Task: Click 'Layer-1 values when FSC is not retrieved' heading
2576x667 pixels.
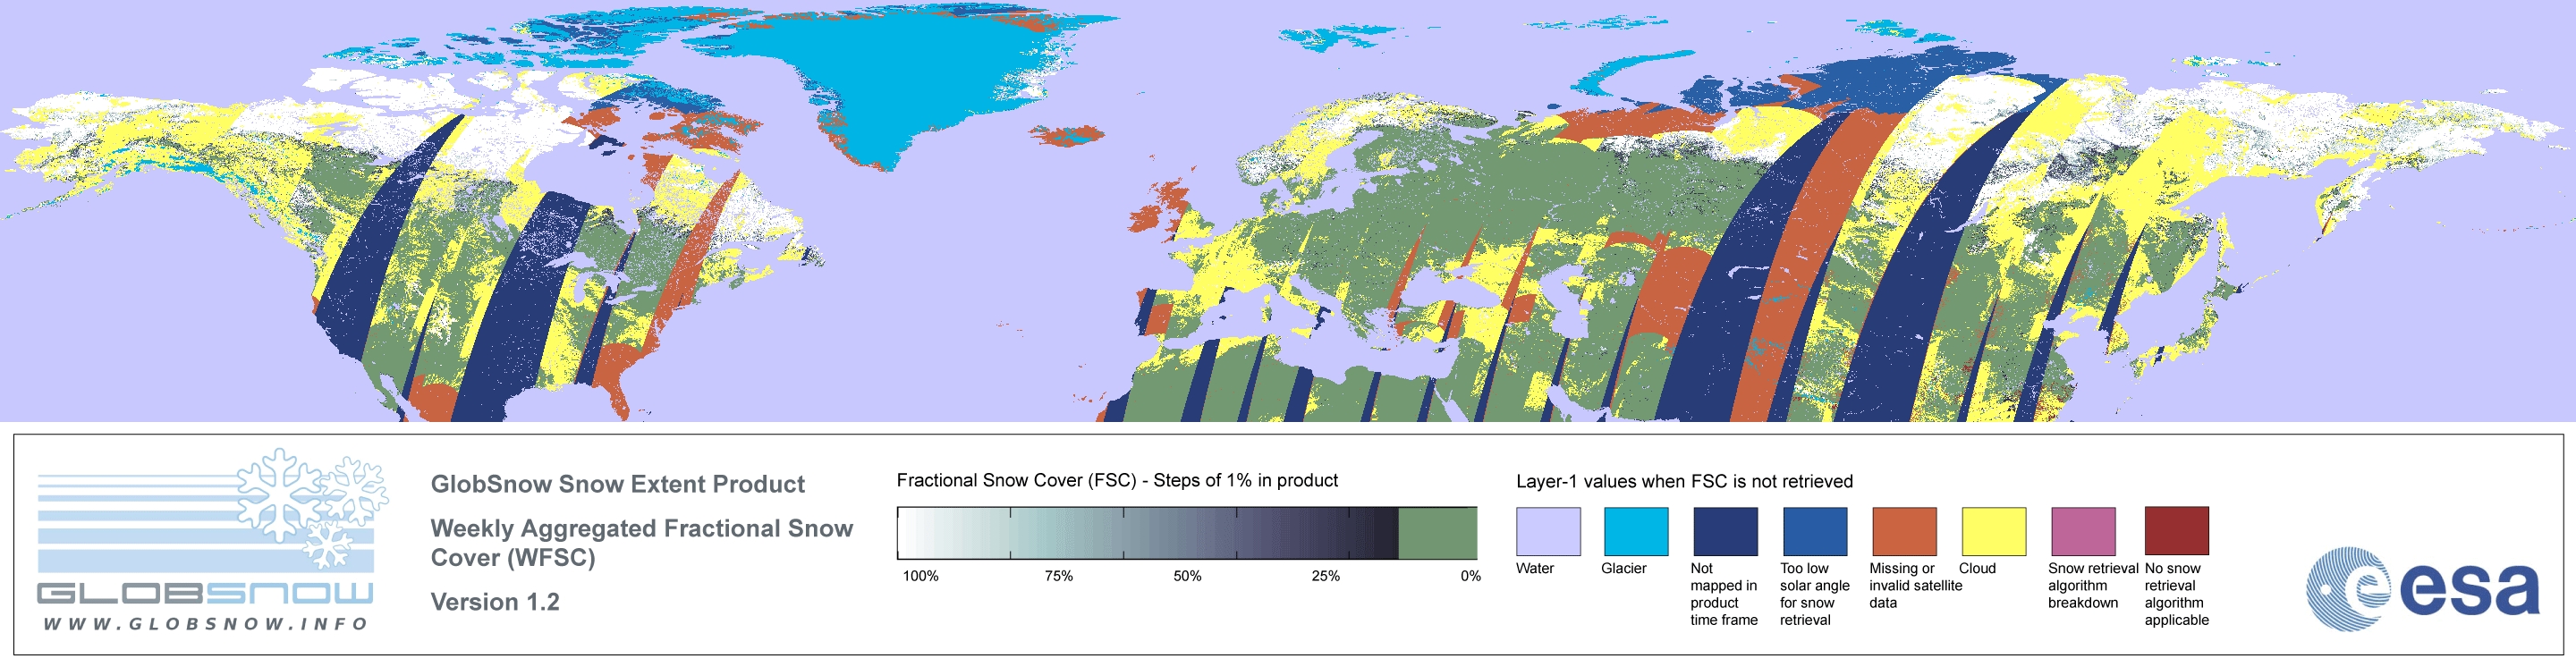Action: pyautogui.click(x=1684, y=481)
